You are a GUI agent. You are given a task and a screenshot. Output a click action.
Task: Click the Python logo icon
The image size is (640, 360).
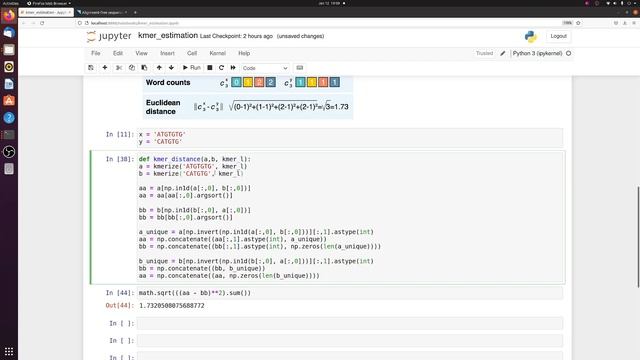click(x=531, y=37)
